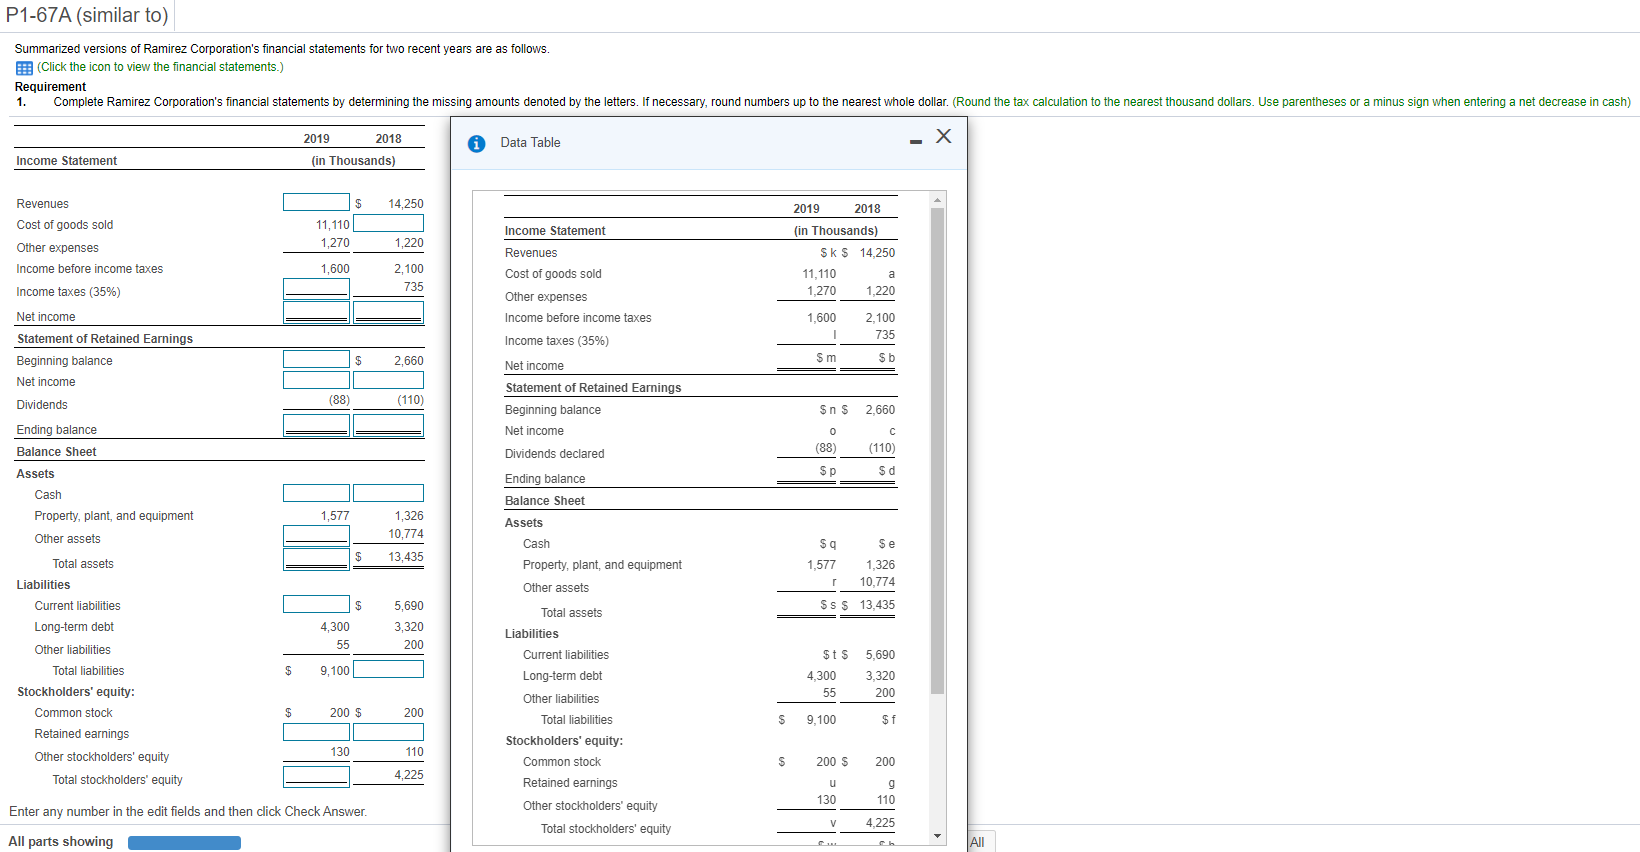Image resolution: width=1640 pixels, height=852 pixels.
Task: Click the All button behind the popup
Action: pyautogui.click(x=978, y=842)
